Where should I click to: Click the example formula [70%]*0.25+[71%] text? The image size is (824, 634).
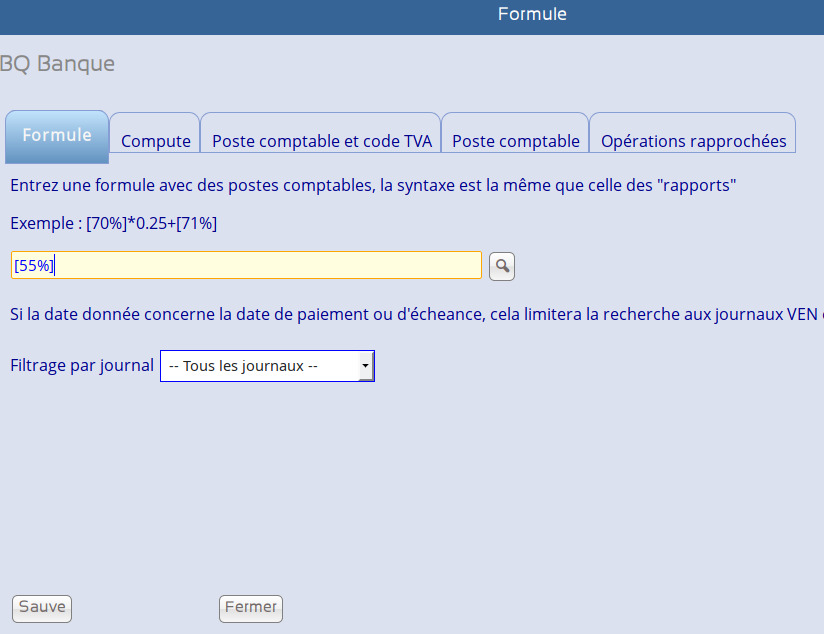pyautogui.click(x=151, y=223)
